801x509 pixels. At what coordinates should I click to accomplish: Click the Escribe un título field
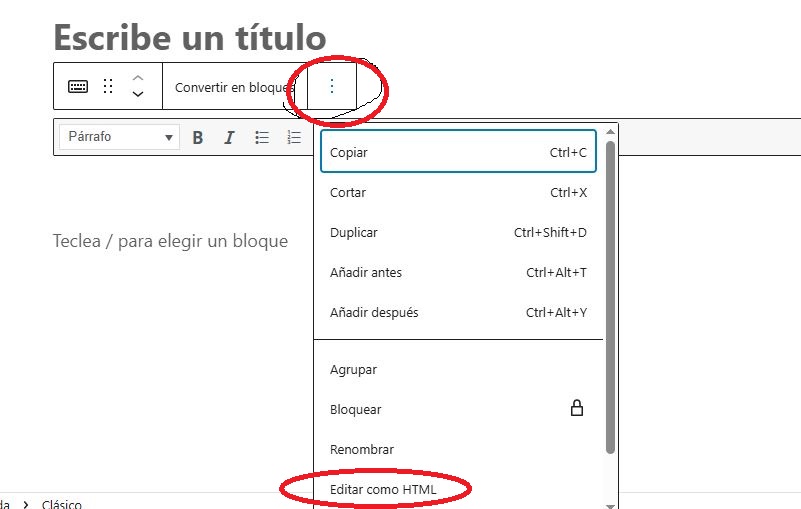click(190, 38)
